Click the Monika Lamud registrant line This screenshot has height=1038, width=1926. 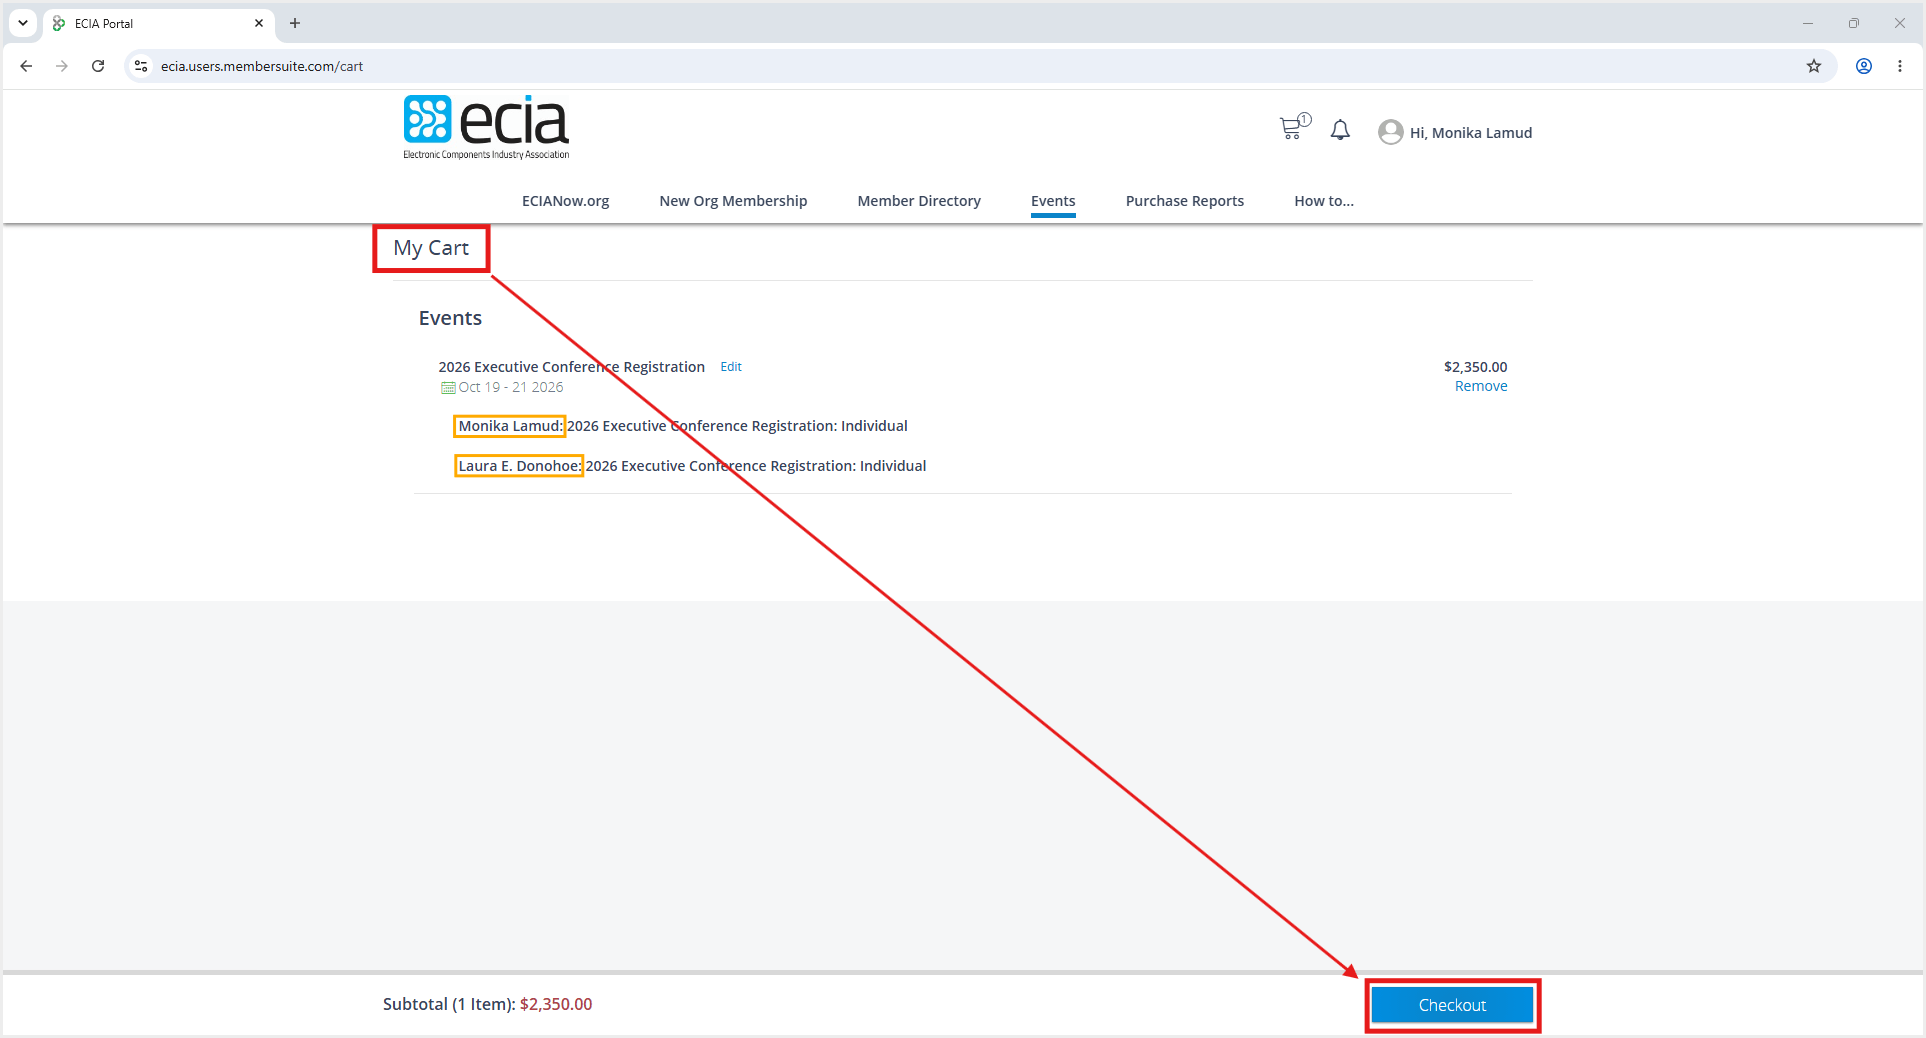pyautogui.click(x=683, y=426)
